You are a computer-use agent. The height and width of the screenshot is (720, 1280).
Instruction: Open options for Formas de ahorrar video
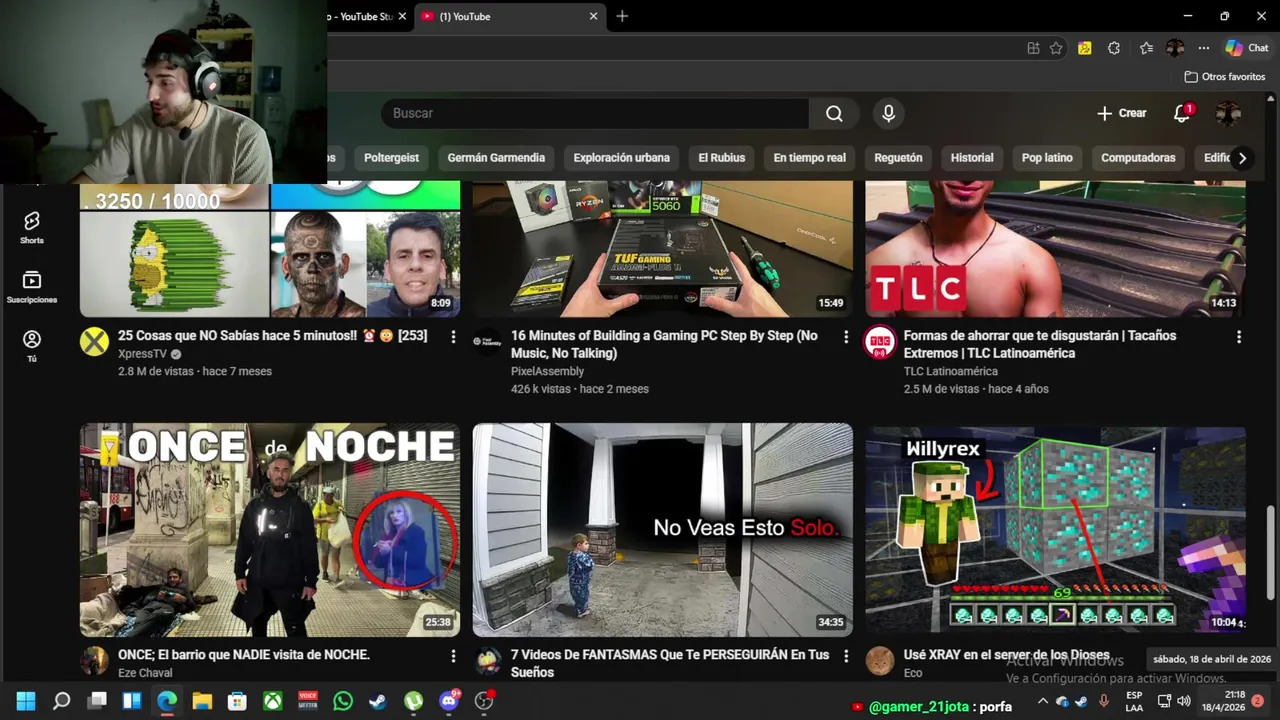coord(1239,337)
